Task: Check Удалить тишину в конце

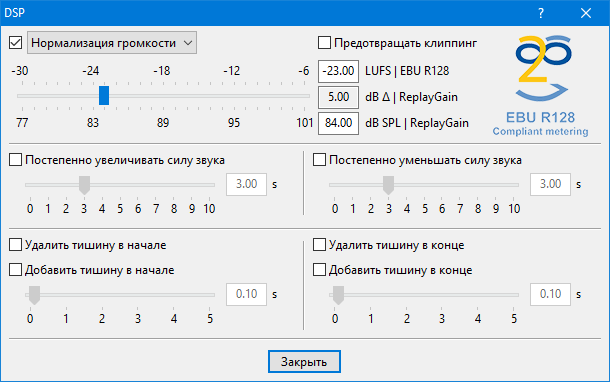Action: click(x=319, y=245)
